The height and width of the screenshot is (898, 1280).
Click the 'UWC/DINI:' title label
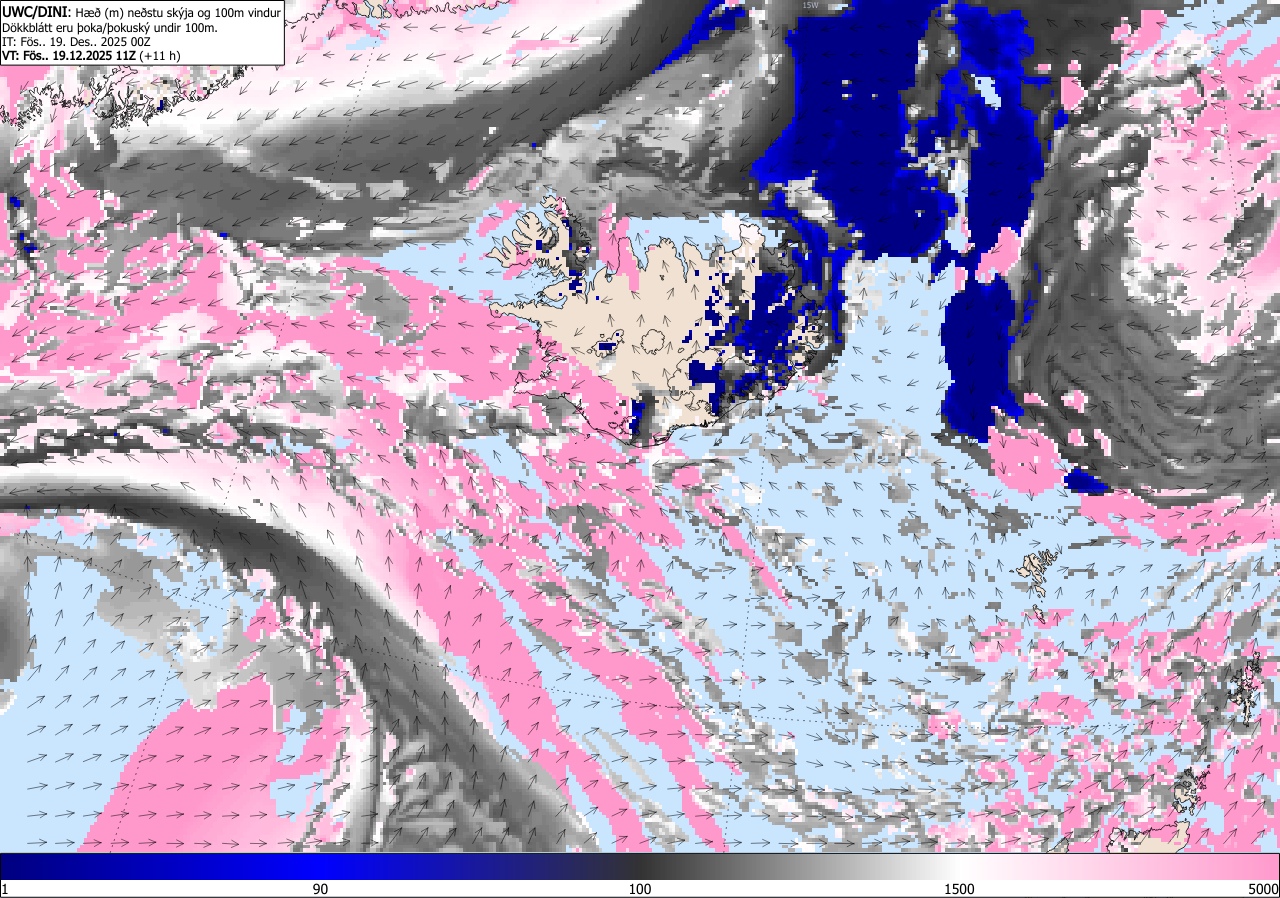coord(37,11)
